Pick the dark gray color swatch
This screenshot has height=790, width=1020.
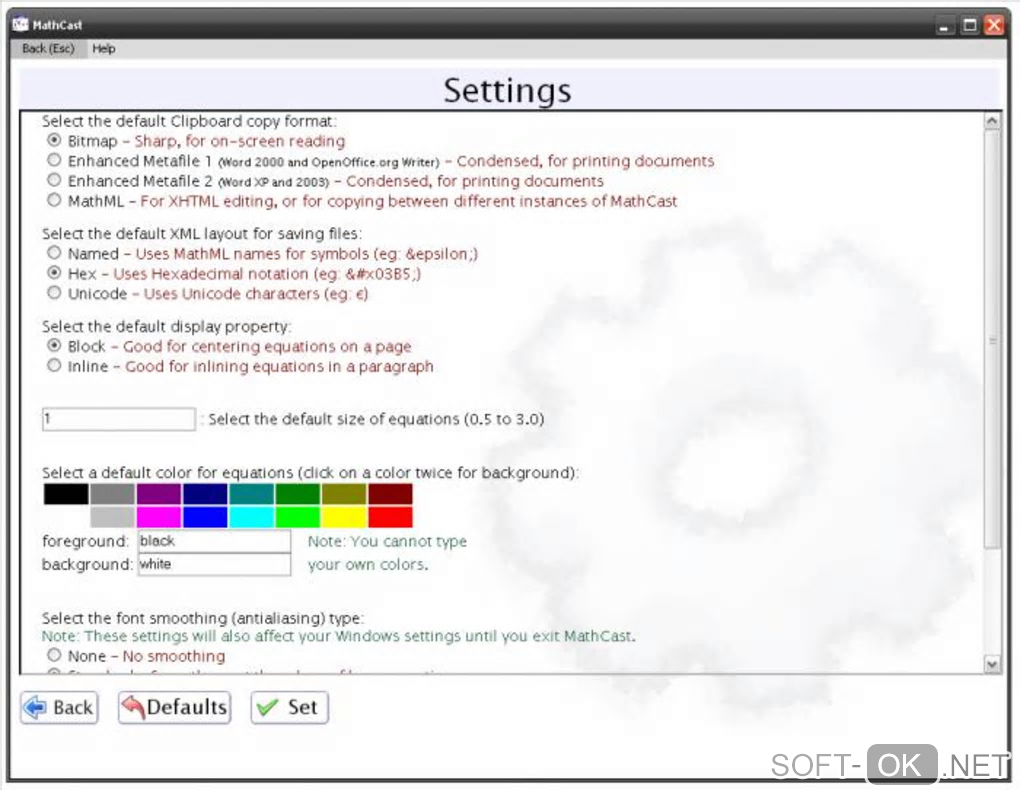click(113, 494)
